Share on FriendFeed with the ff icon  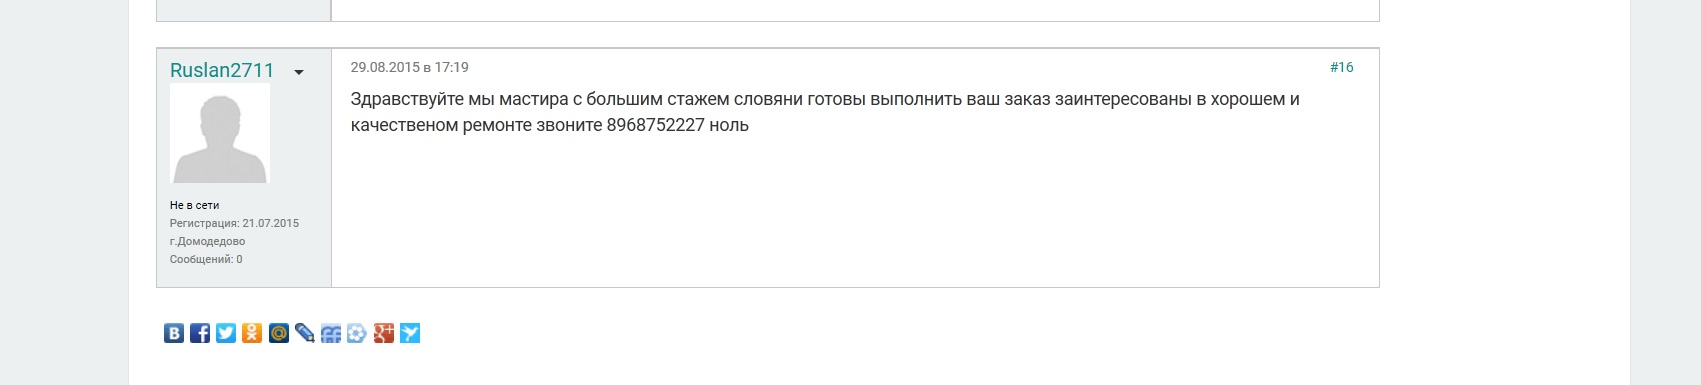click(x=331, y=333)
